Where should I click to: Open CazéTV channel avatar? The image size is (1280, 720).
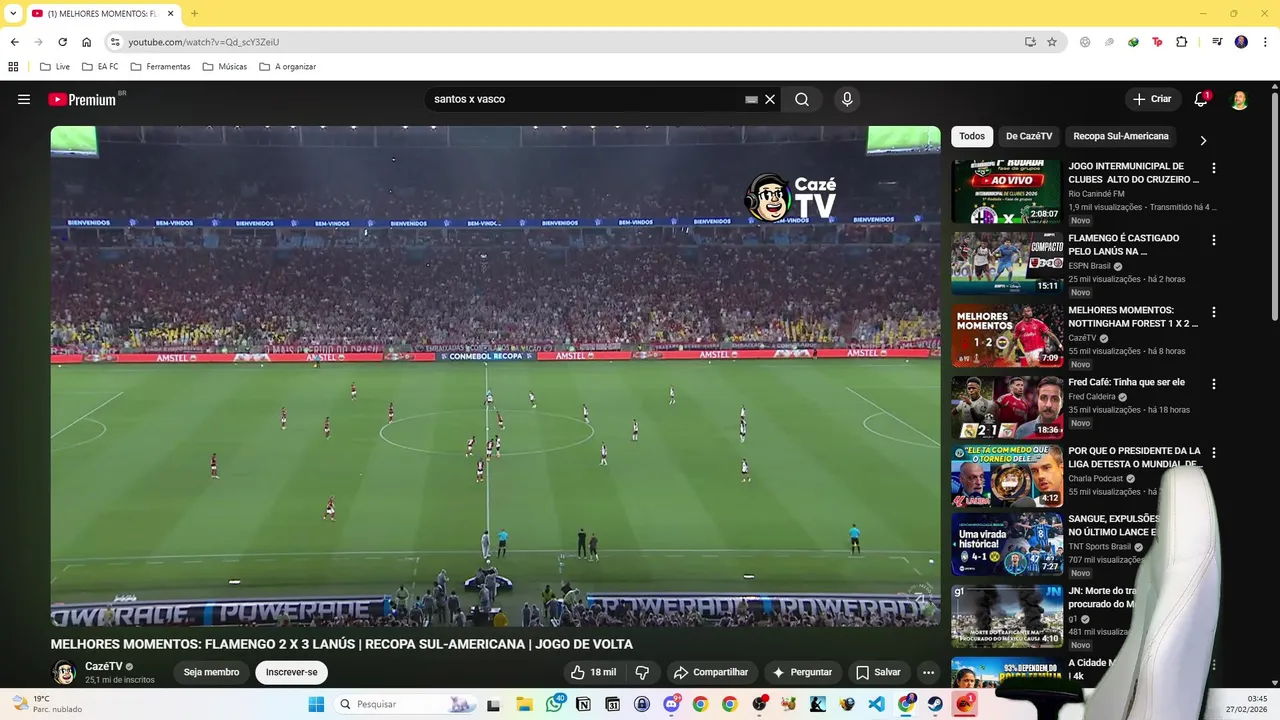click(64, 672)
